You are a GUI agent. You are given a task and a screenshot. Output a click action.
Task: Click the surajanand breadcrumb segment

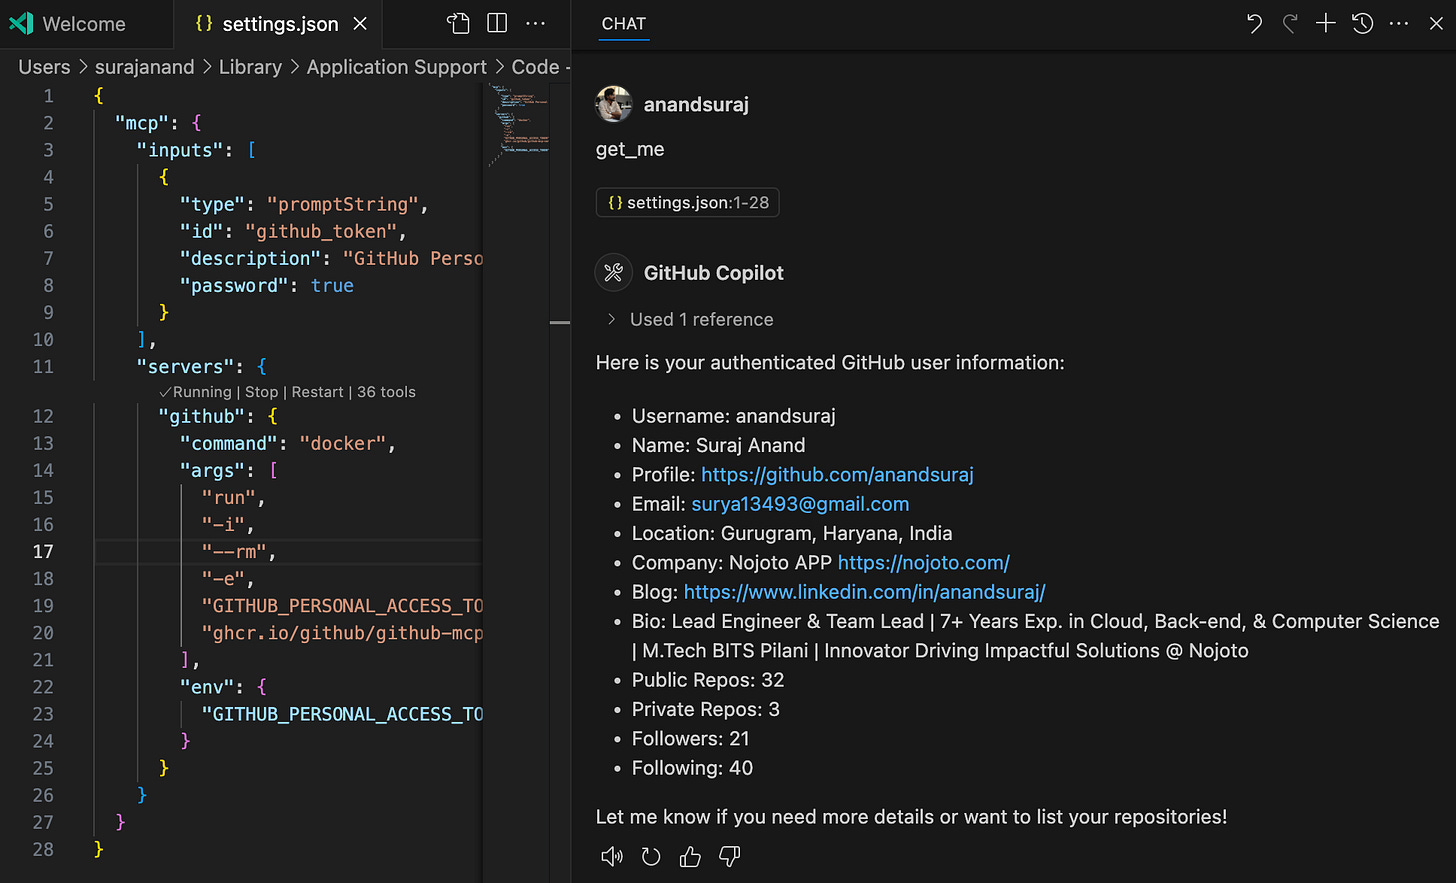click(144, 67)
